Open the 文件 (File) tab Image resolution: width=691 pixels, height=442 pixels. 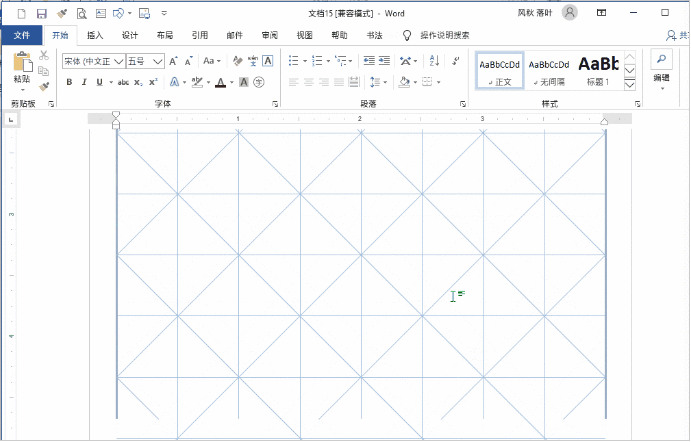[22, 35]
